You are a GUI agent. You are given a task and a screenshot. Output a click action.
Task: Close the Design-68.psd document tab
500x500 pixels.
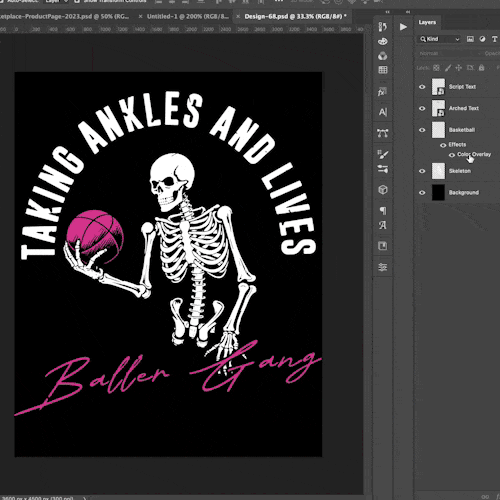(x=238, y=16)
